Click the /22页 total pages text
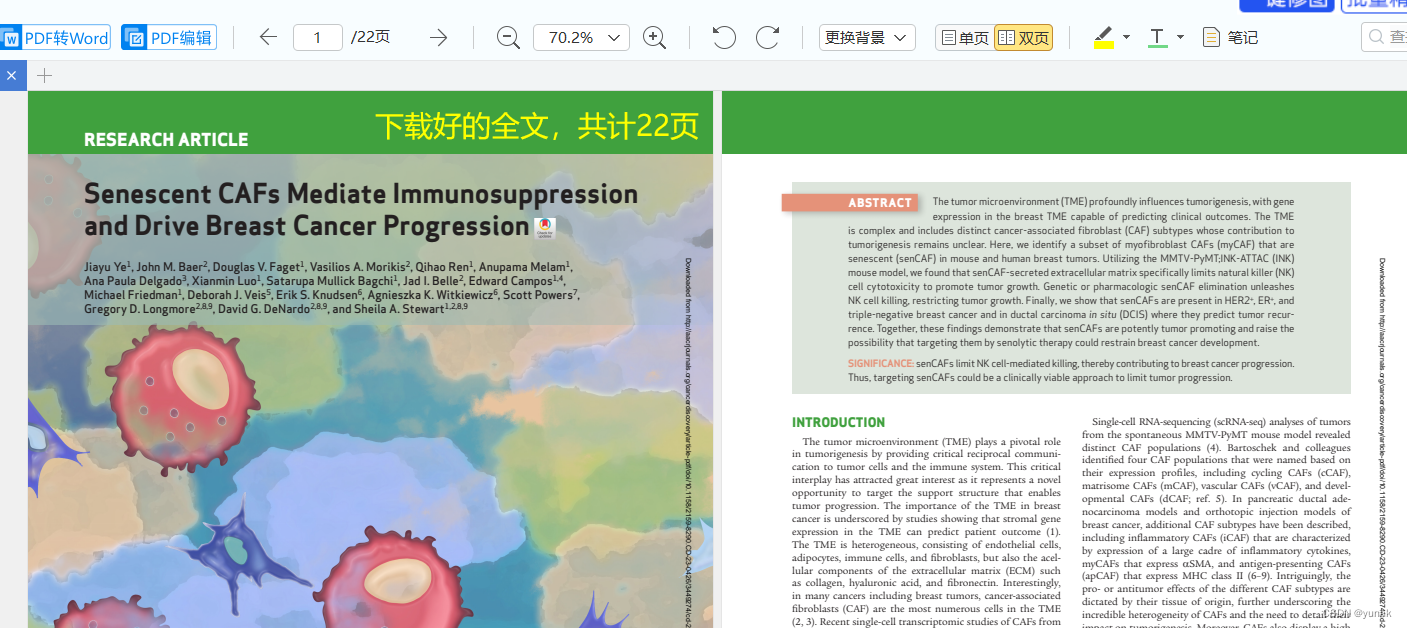The image size is (1407, 628). click(x=370, y=38)
